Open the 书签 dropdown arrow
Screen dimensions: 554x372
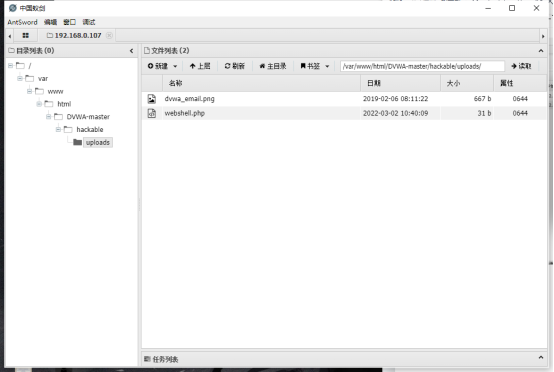click(327, 66)
